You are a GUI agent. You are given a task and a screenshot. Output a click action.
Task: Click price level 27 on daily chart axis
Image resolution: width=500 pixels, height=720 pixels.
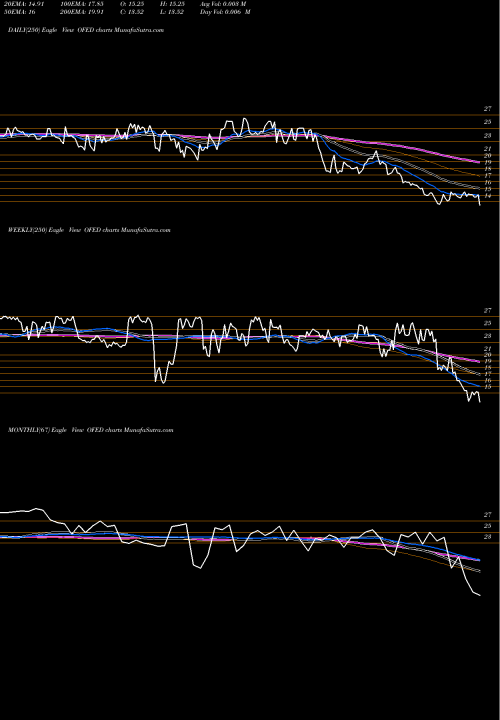(x=488, y=109)
